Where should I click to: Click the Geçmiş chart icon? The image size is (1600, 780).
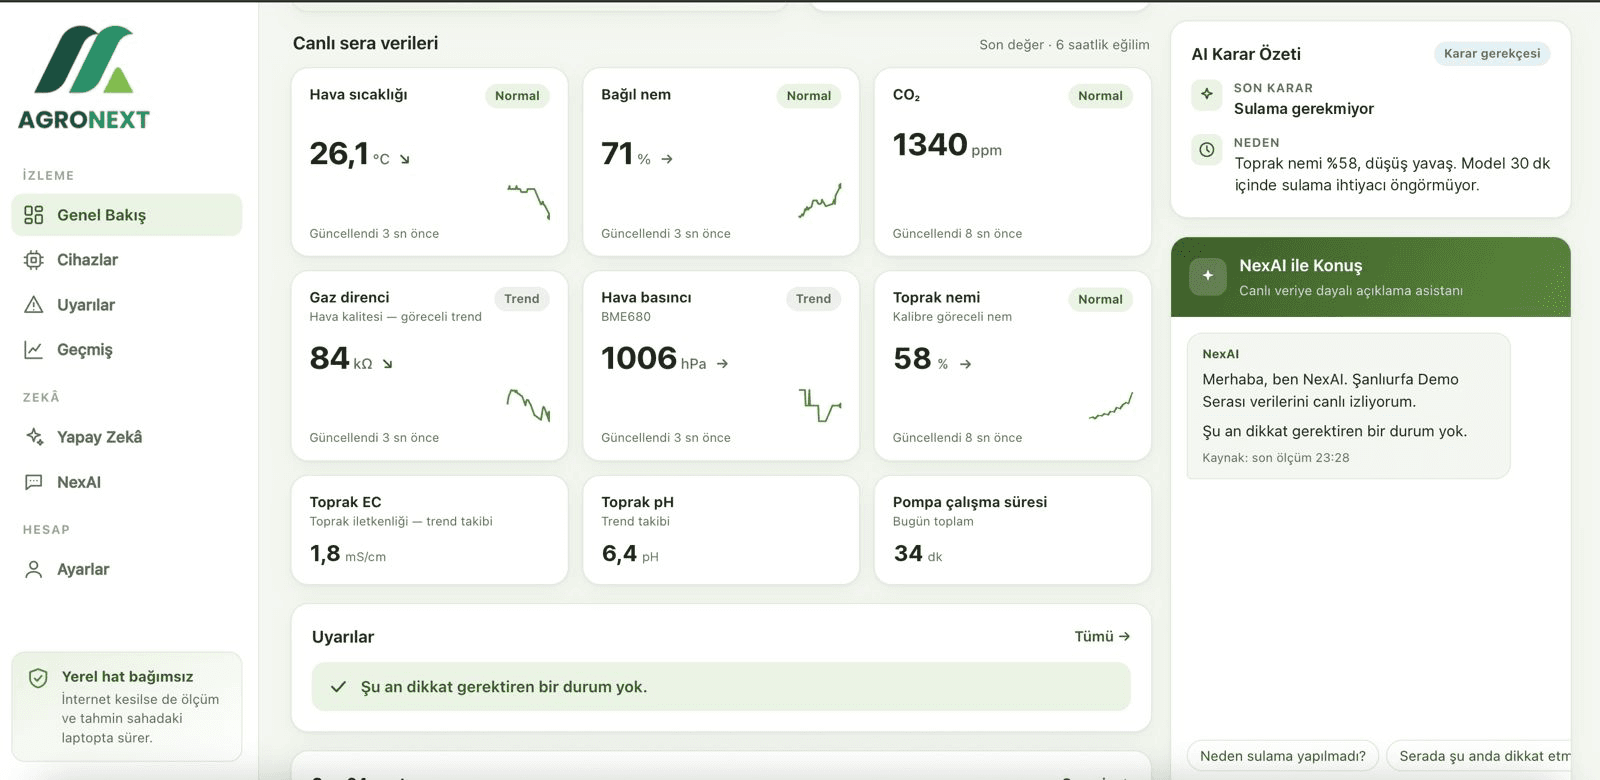(34, 350)
